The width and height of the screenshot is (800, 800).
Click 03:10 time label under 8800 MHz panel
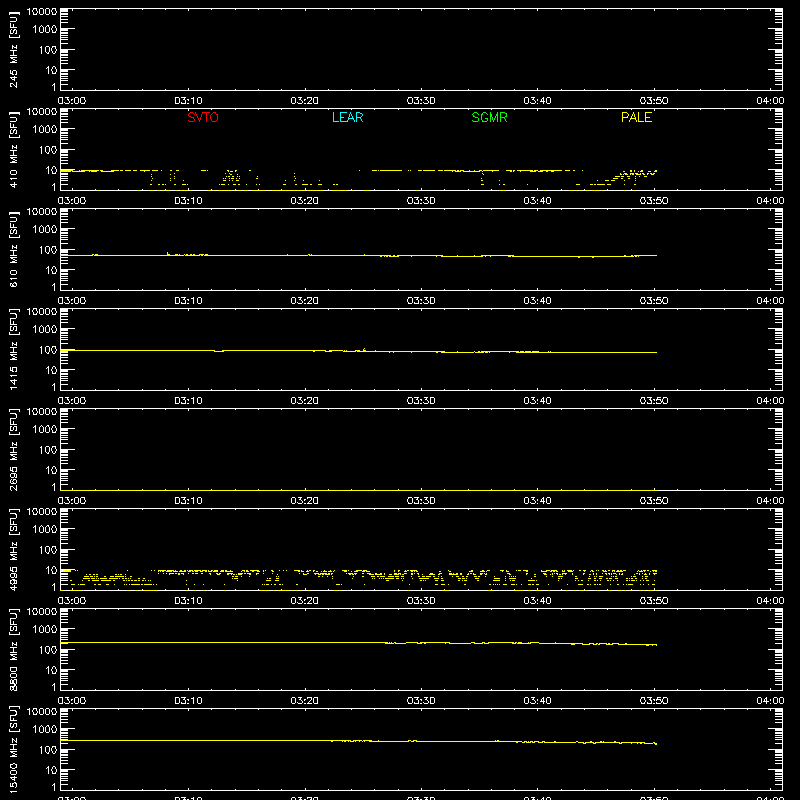188,701
